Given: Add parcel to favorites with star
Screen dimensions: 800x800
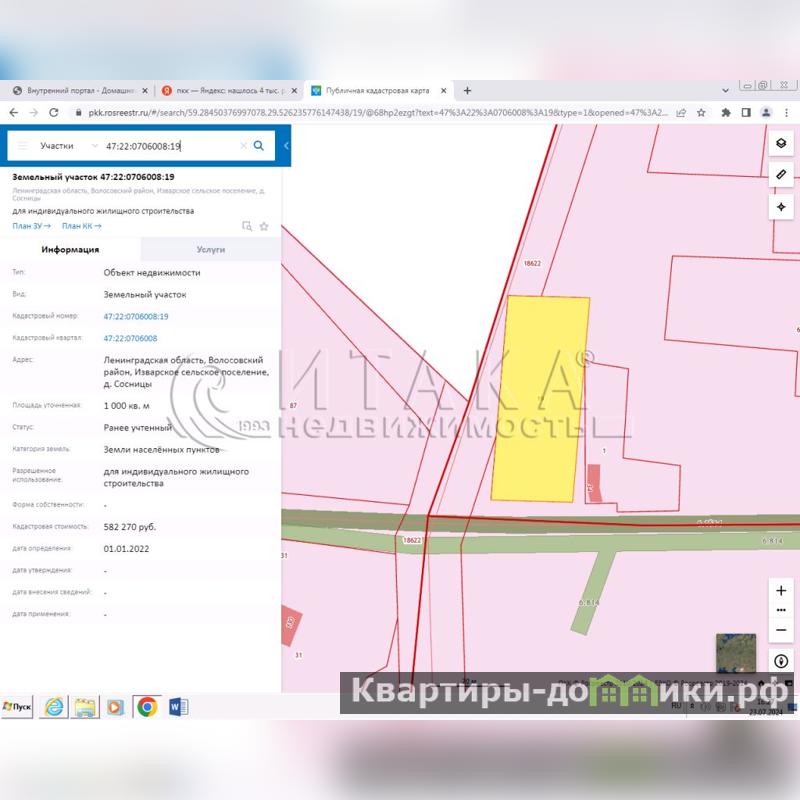Looking at the screenshot, I should tap(264, 226).
